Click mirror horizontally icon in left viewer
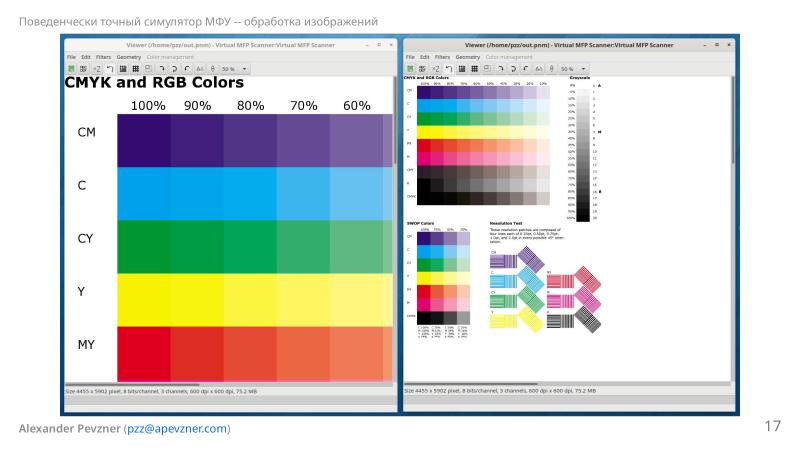 point(200,69)
